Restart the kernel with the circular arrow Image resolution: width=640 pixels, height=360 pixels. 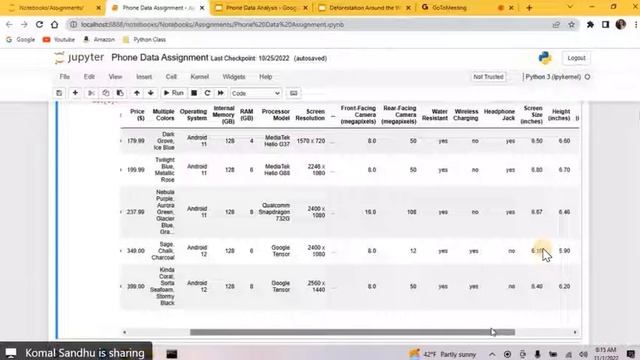click(x=207, y=93)
